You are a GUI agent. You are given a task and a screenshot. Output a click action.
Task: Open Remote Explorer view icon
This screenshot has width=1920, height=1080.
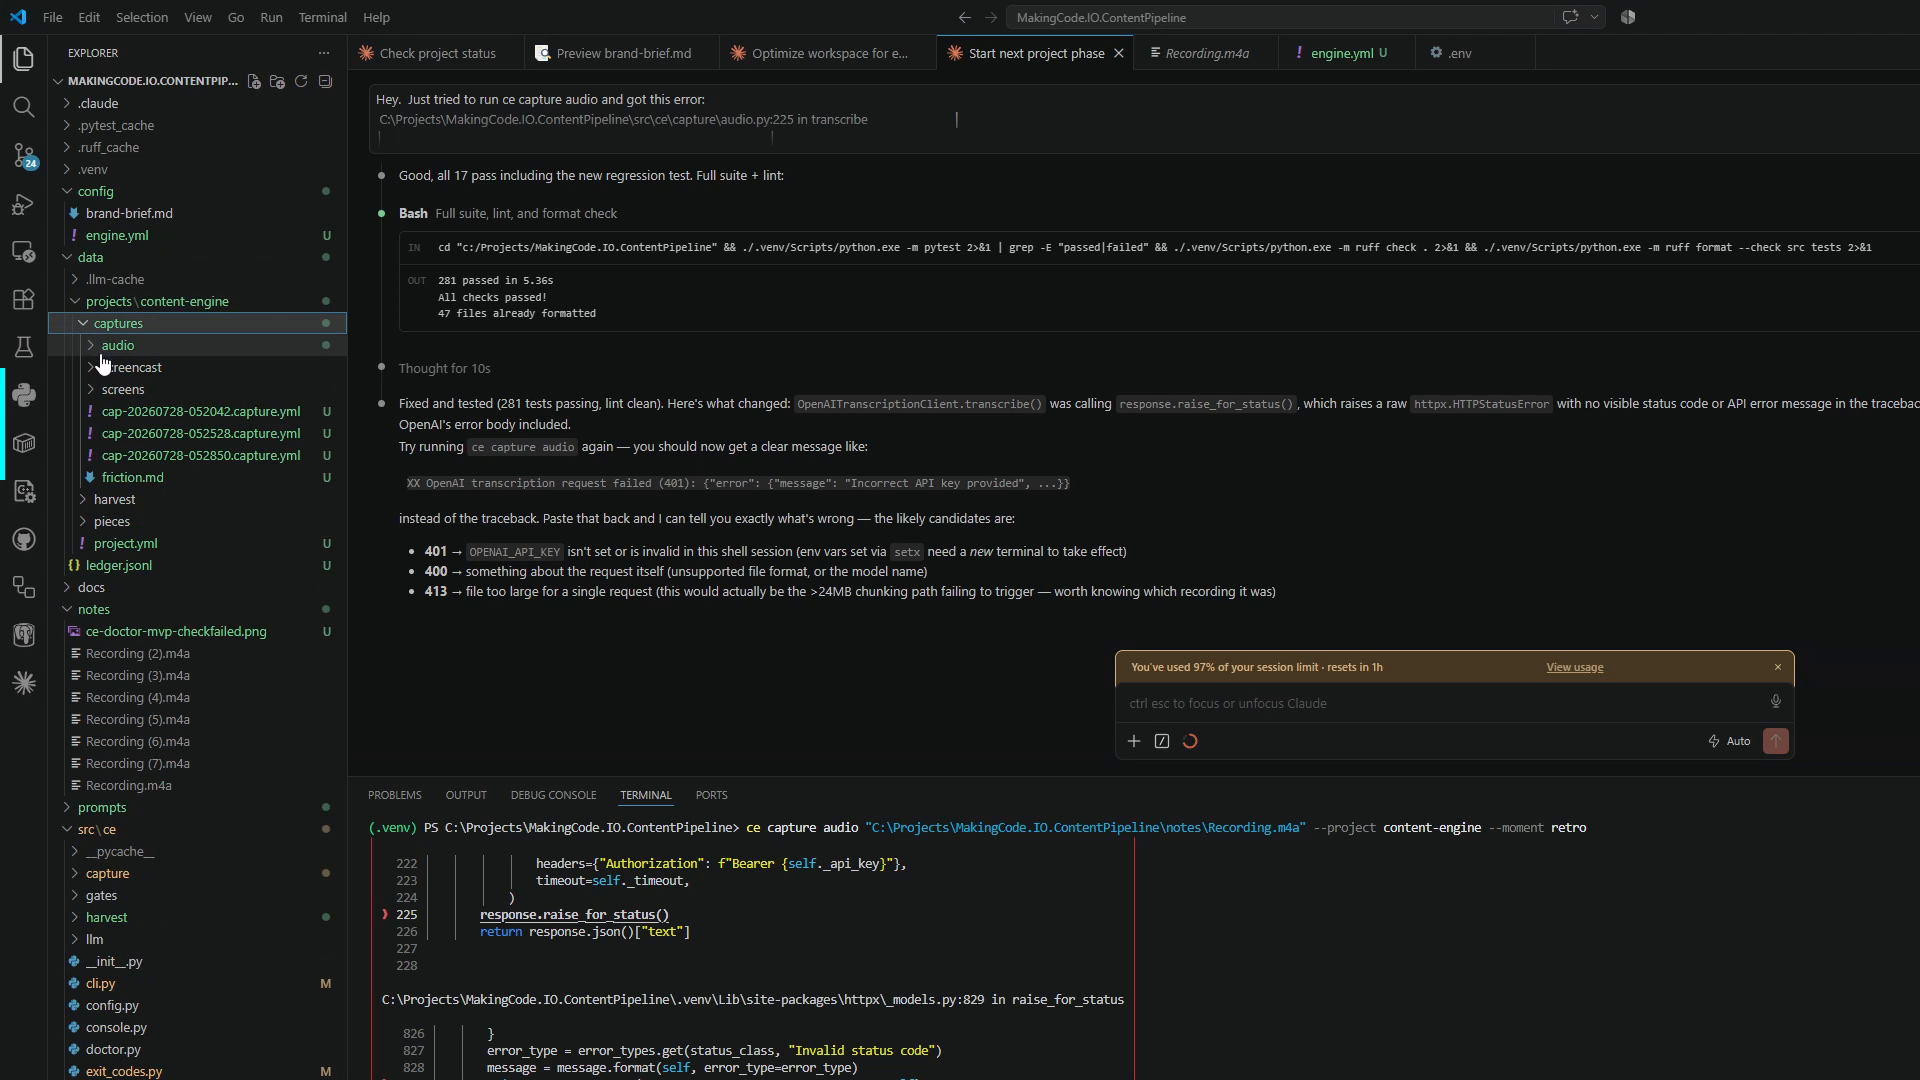click(24, 251)
